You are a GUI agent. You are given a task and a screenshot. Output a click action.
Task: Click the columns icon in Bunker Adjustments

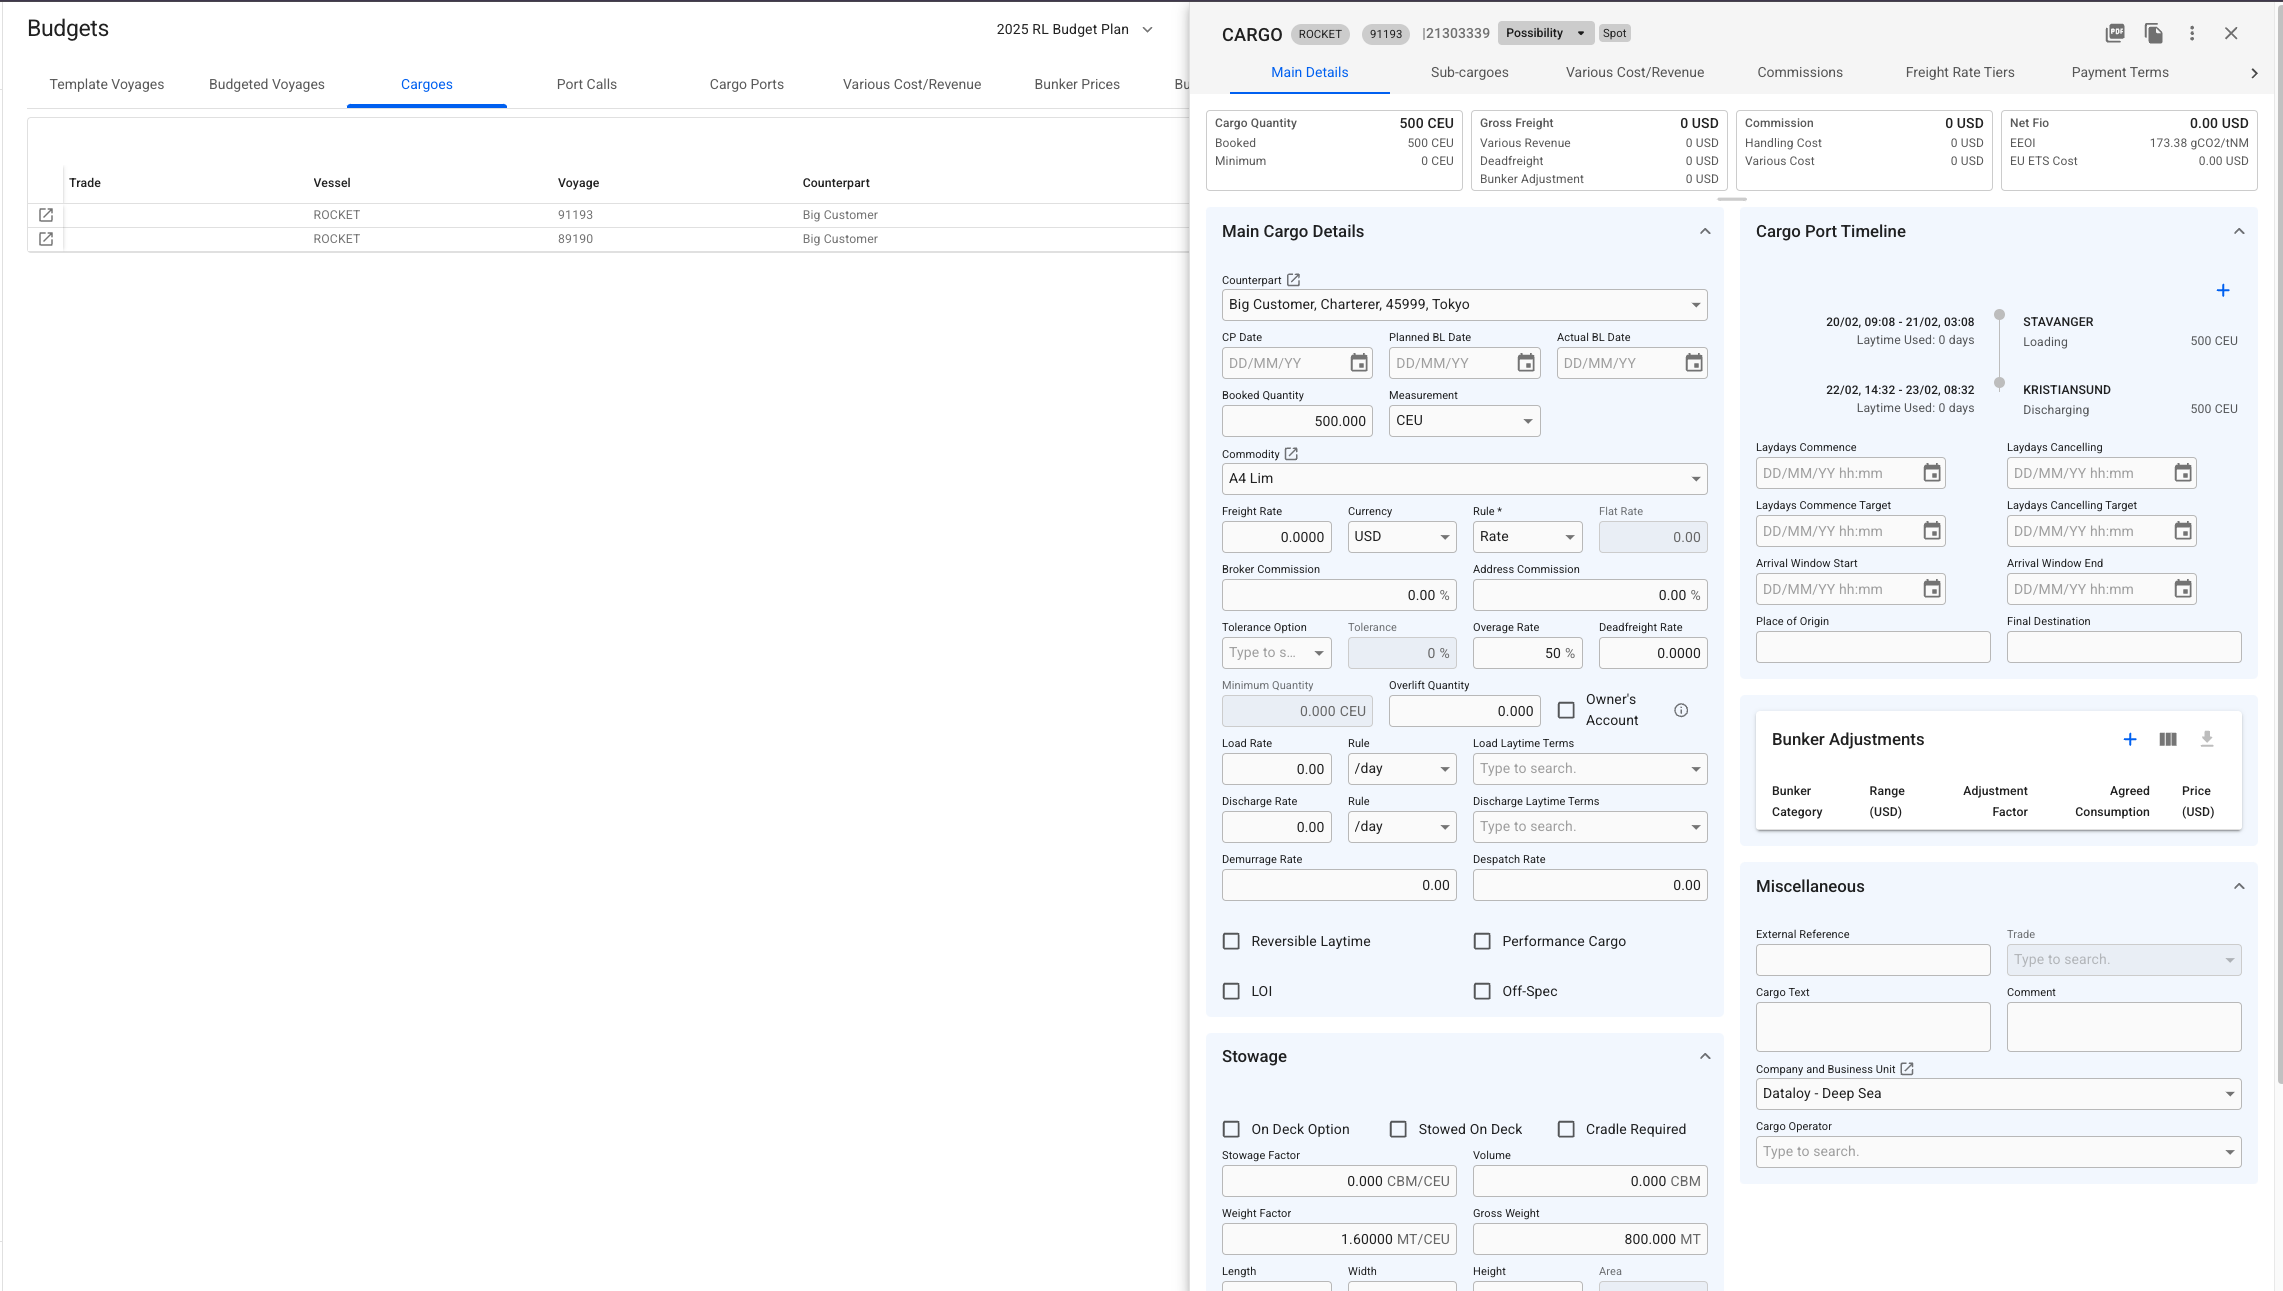click(x=2168, y=739)
